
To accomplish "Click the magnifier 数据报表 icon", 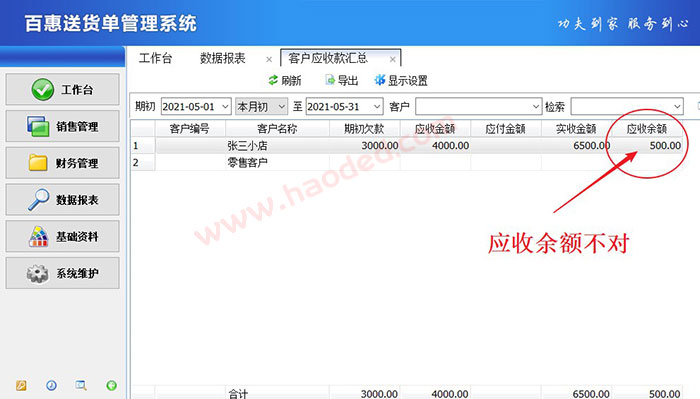I will tap(38, 200).
